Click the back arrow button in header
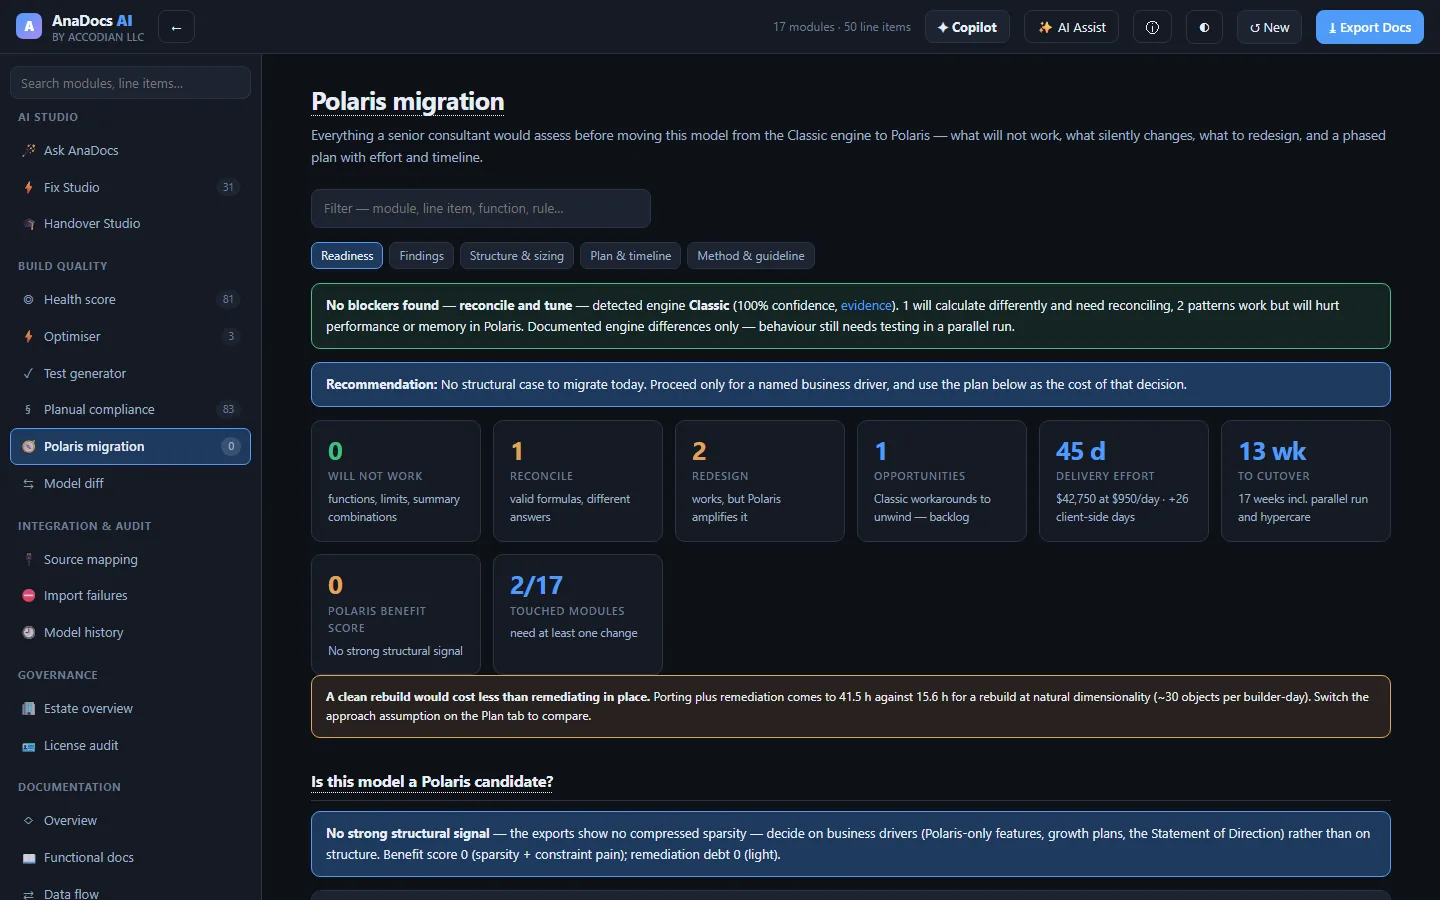Viewport: 1440px width, 900px height. 176,27
